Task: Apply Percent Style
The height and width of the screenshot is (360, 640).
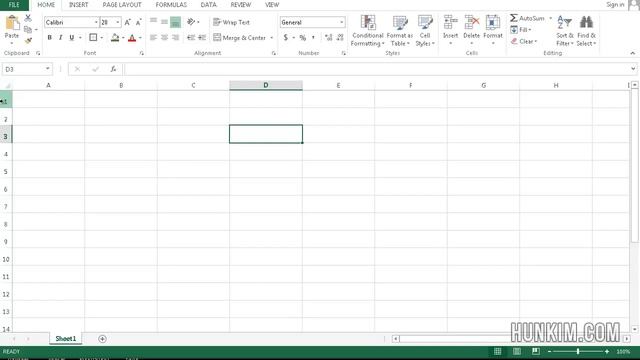Action: [x=303, y=38]
